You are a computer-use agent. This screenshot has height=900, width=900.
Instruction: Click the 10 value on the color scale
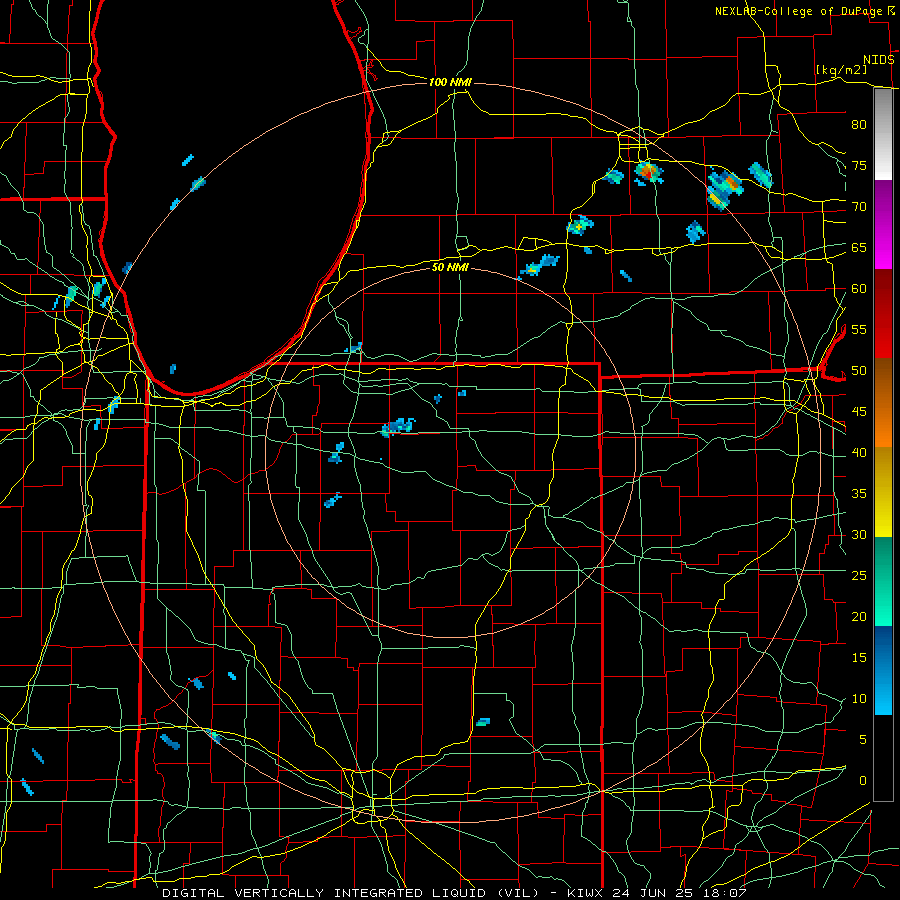pos(859,699)
